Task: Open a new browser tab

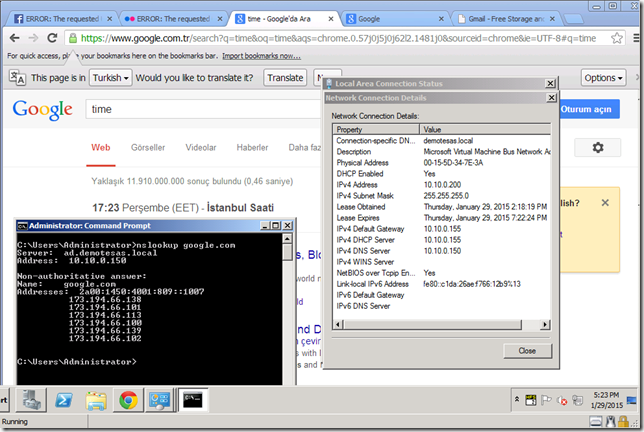Action: pos(573,19)
